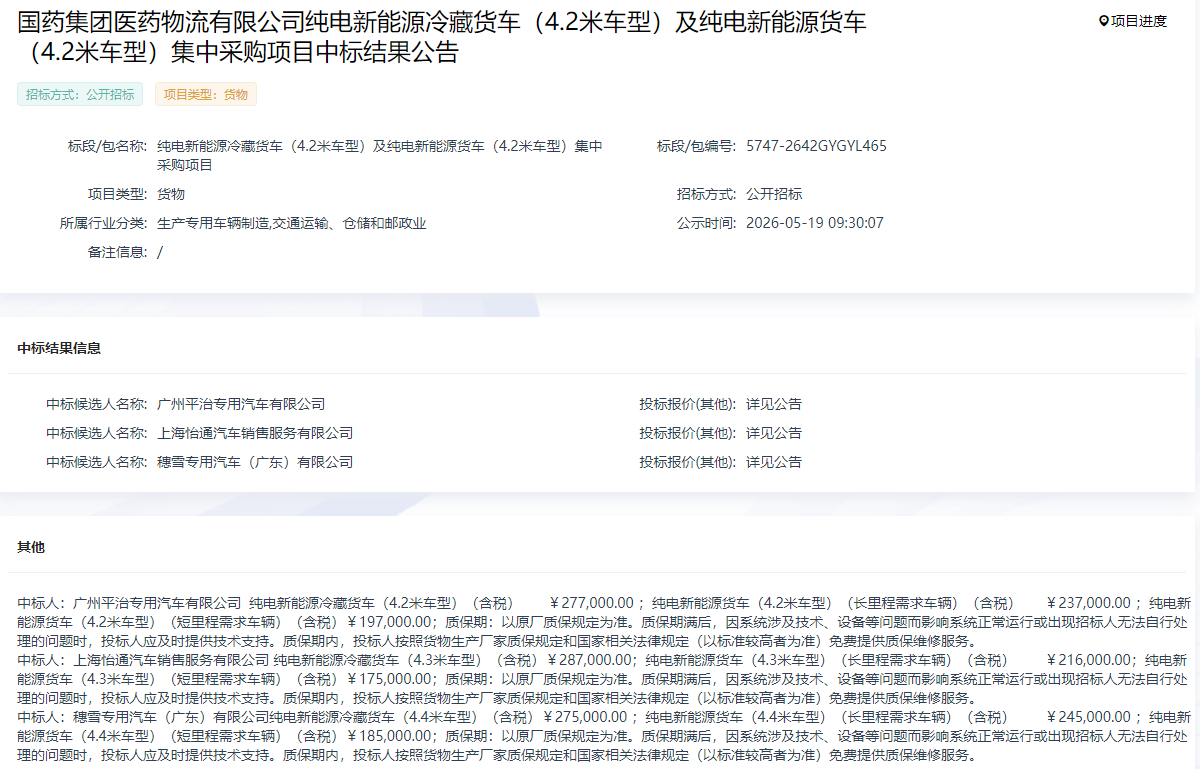Viewport: 1200px width, 769px height.
Task: Click the price ￥237,000.00 in the details
Action: point(1088,603)
